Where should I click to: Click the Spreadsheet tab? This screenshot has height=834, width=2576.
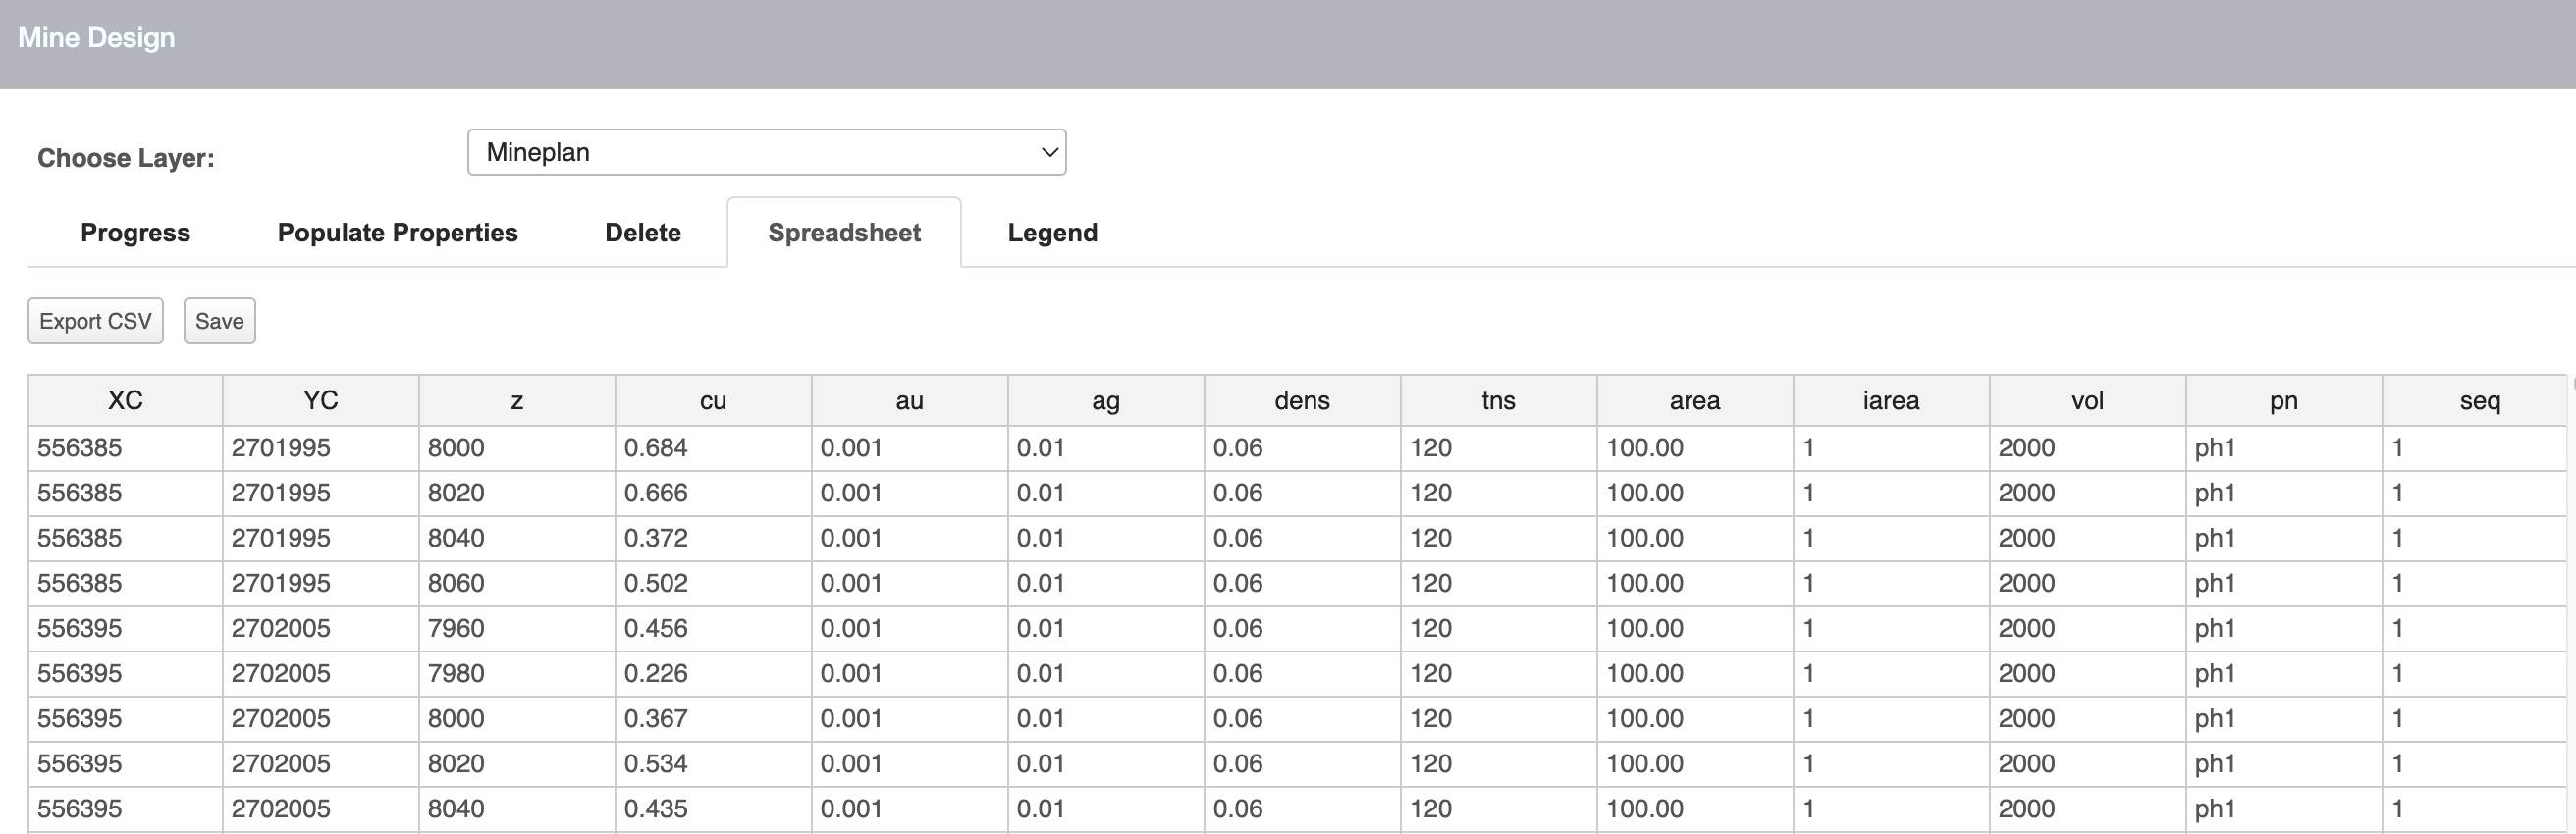pyautogui.click(x=844, y=233)
